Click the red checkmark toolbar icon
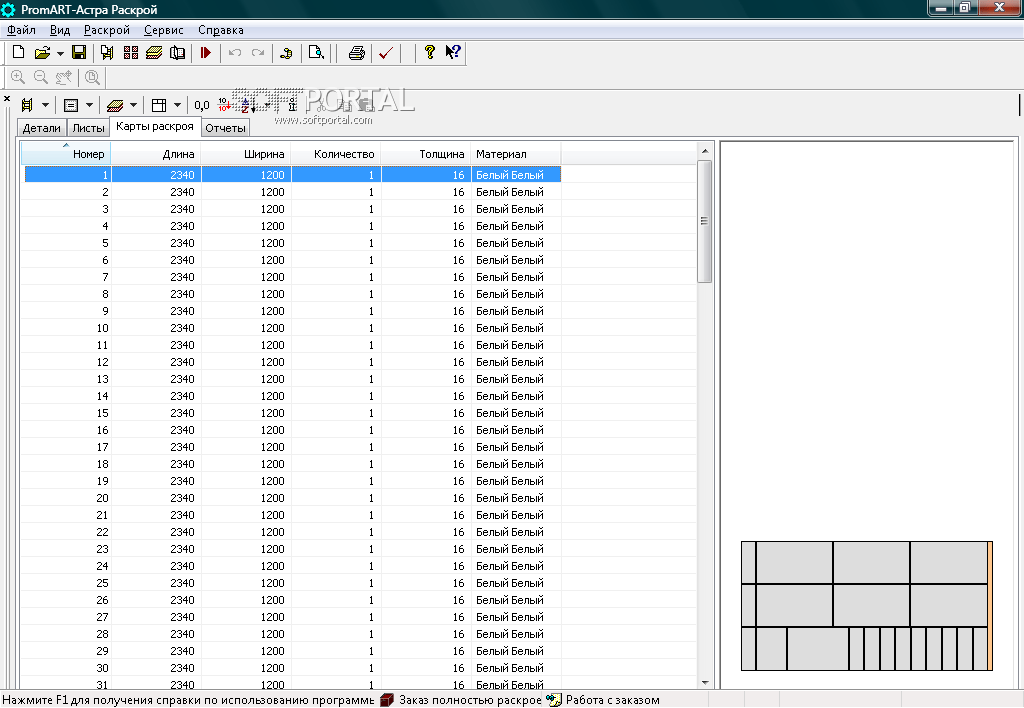Screen dimensions: 1024x708 [x=385, y=53]
